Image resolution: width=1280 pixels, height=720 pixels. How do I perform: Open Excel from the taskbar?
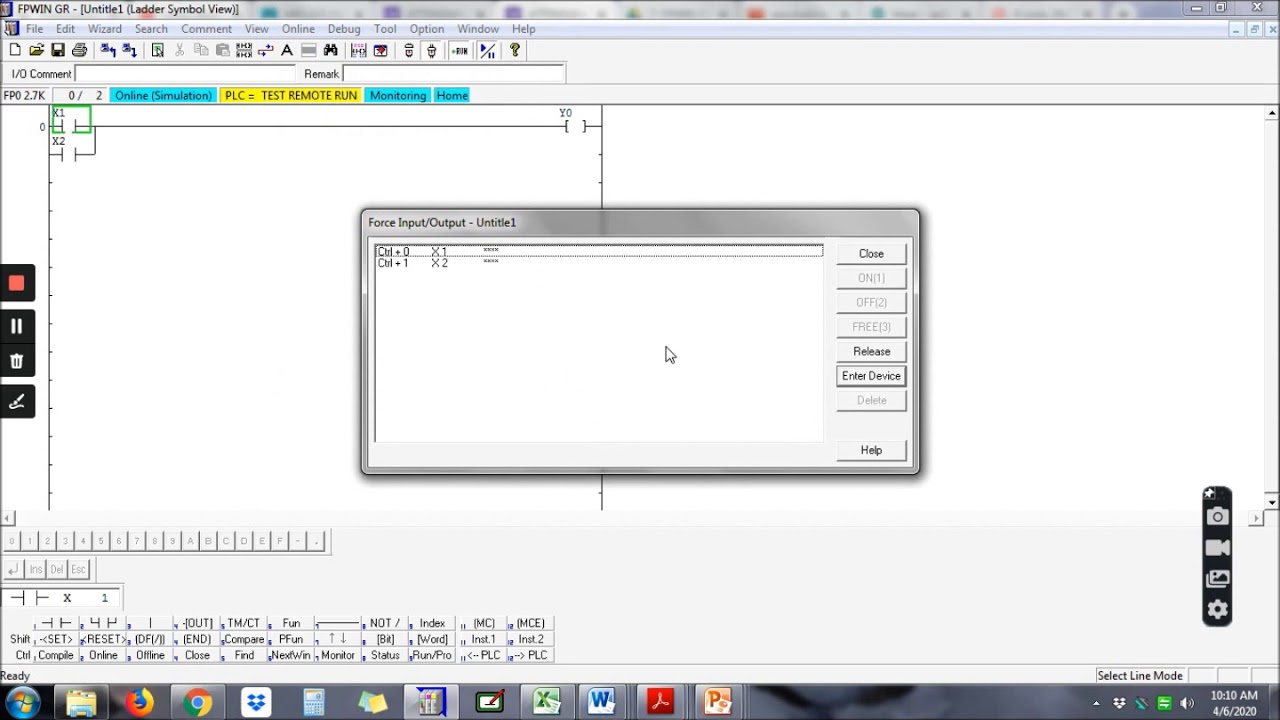point(546,703)
